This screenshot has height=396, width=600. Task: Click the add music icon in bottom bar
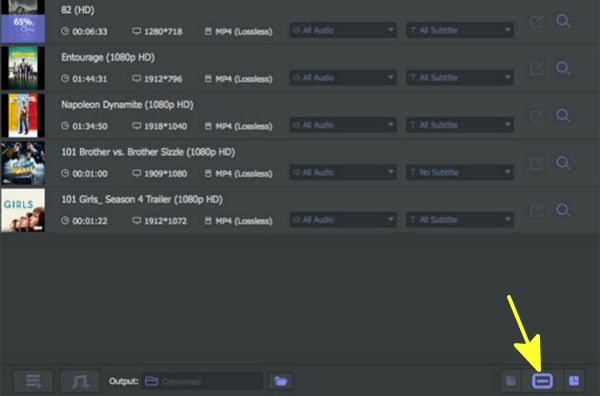(80, 381)
